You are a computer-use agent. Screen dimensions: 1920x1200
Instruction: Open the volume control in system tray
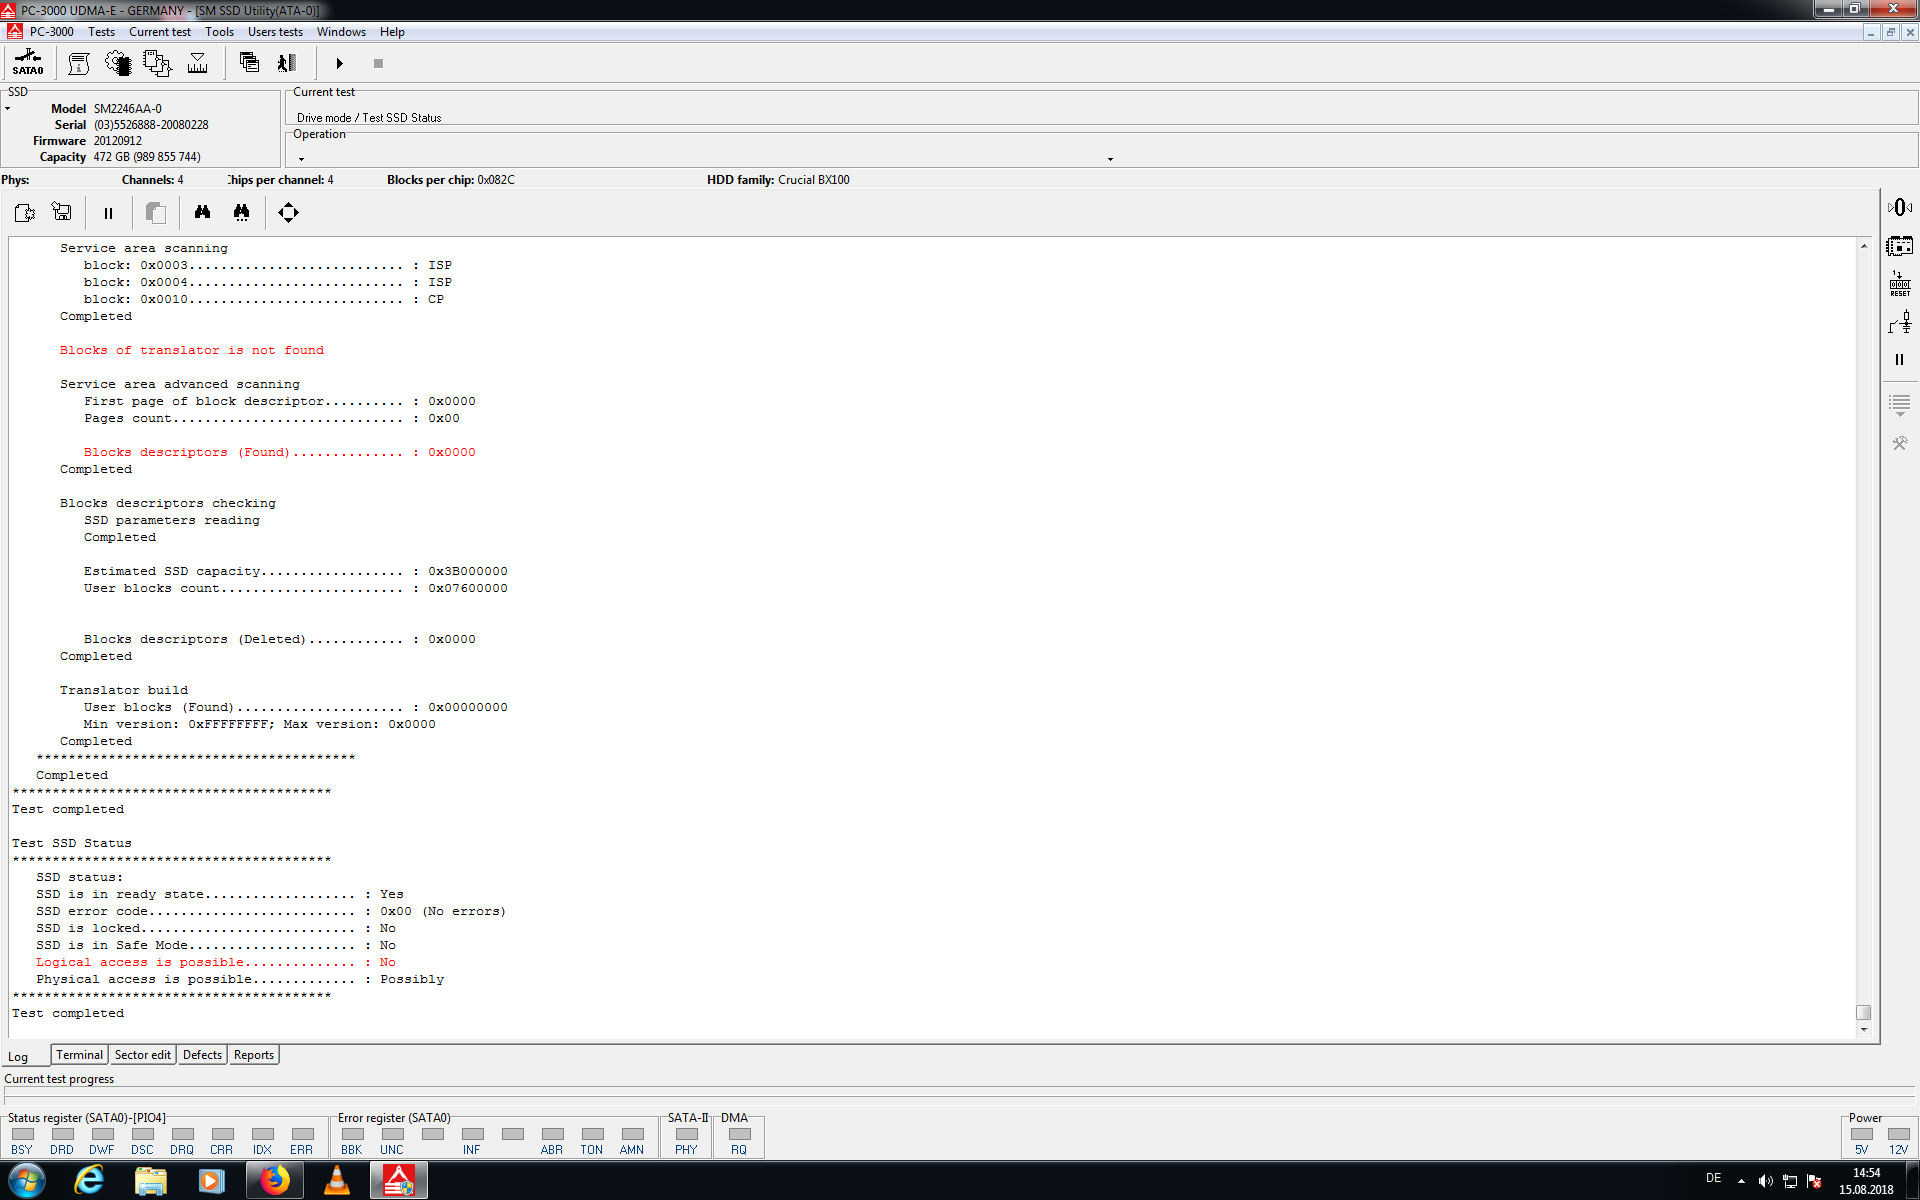coord(1765,1181)
